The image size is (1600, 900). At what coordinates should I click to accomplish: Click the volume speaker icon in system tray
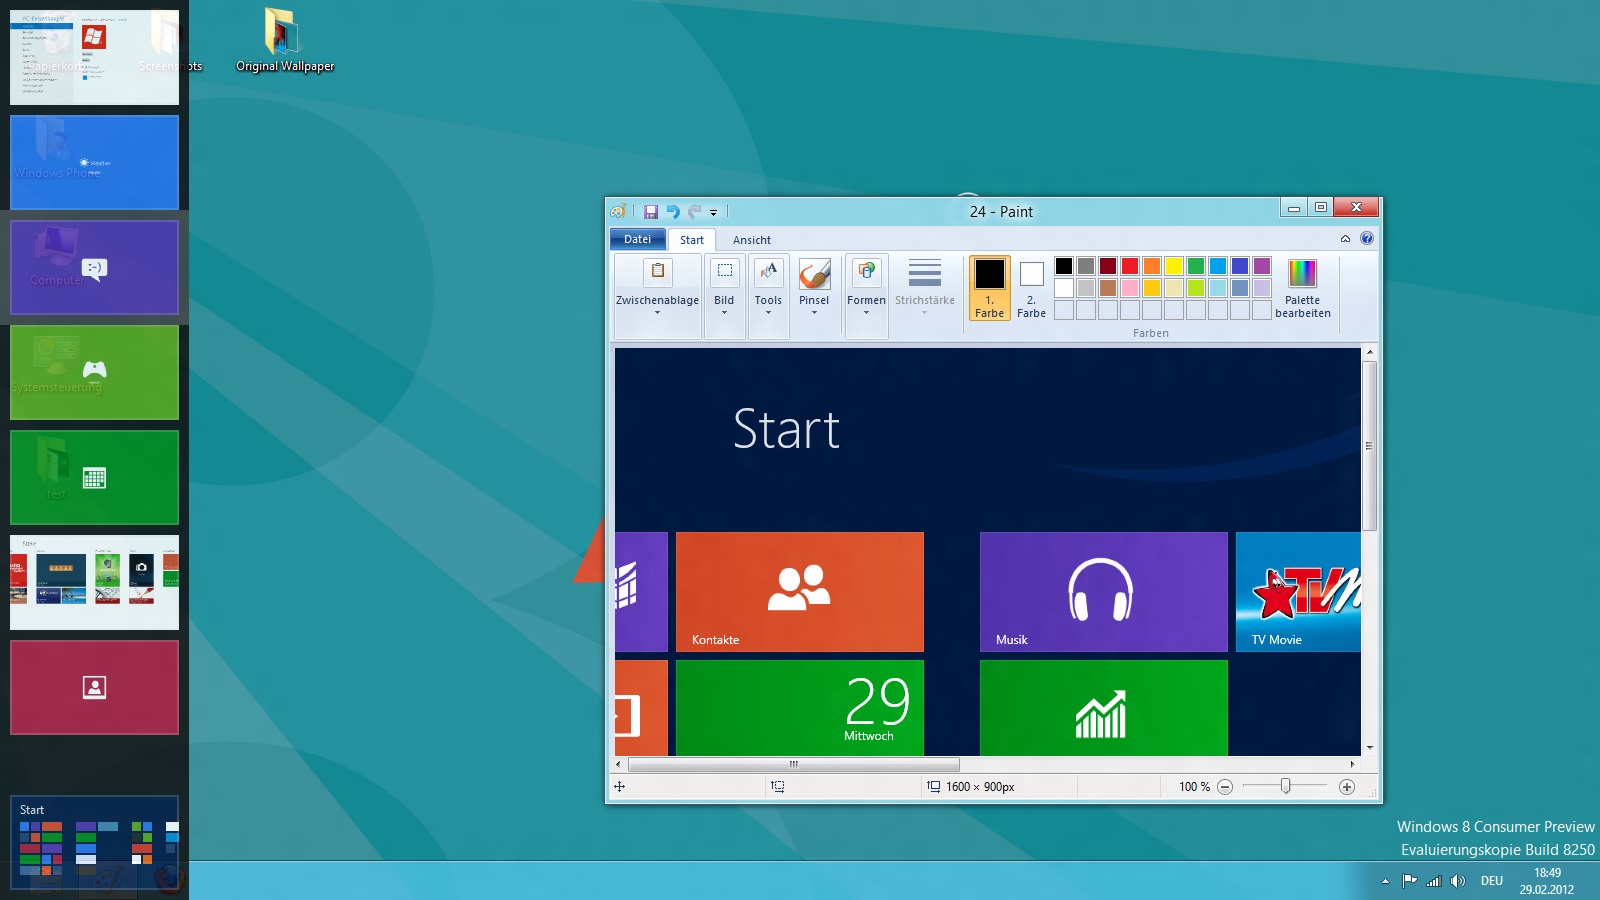click(x=1458, y=881)
